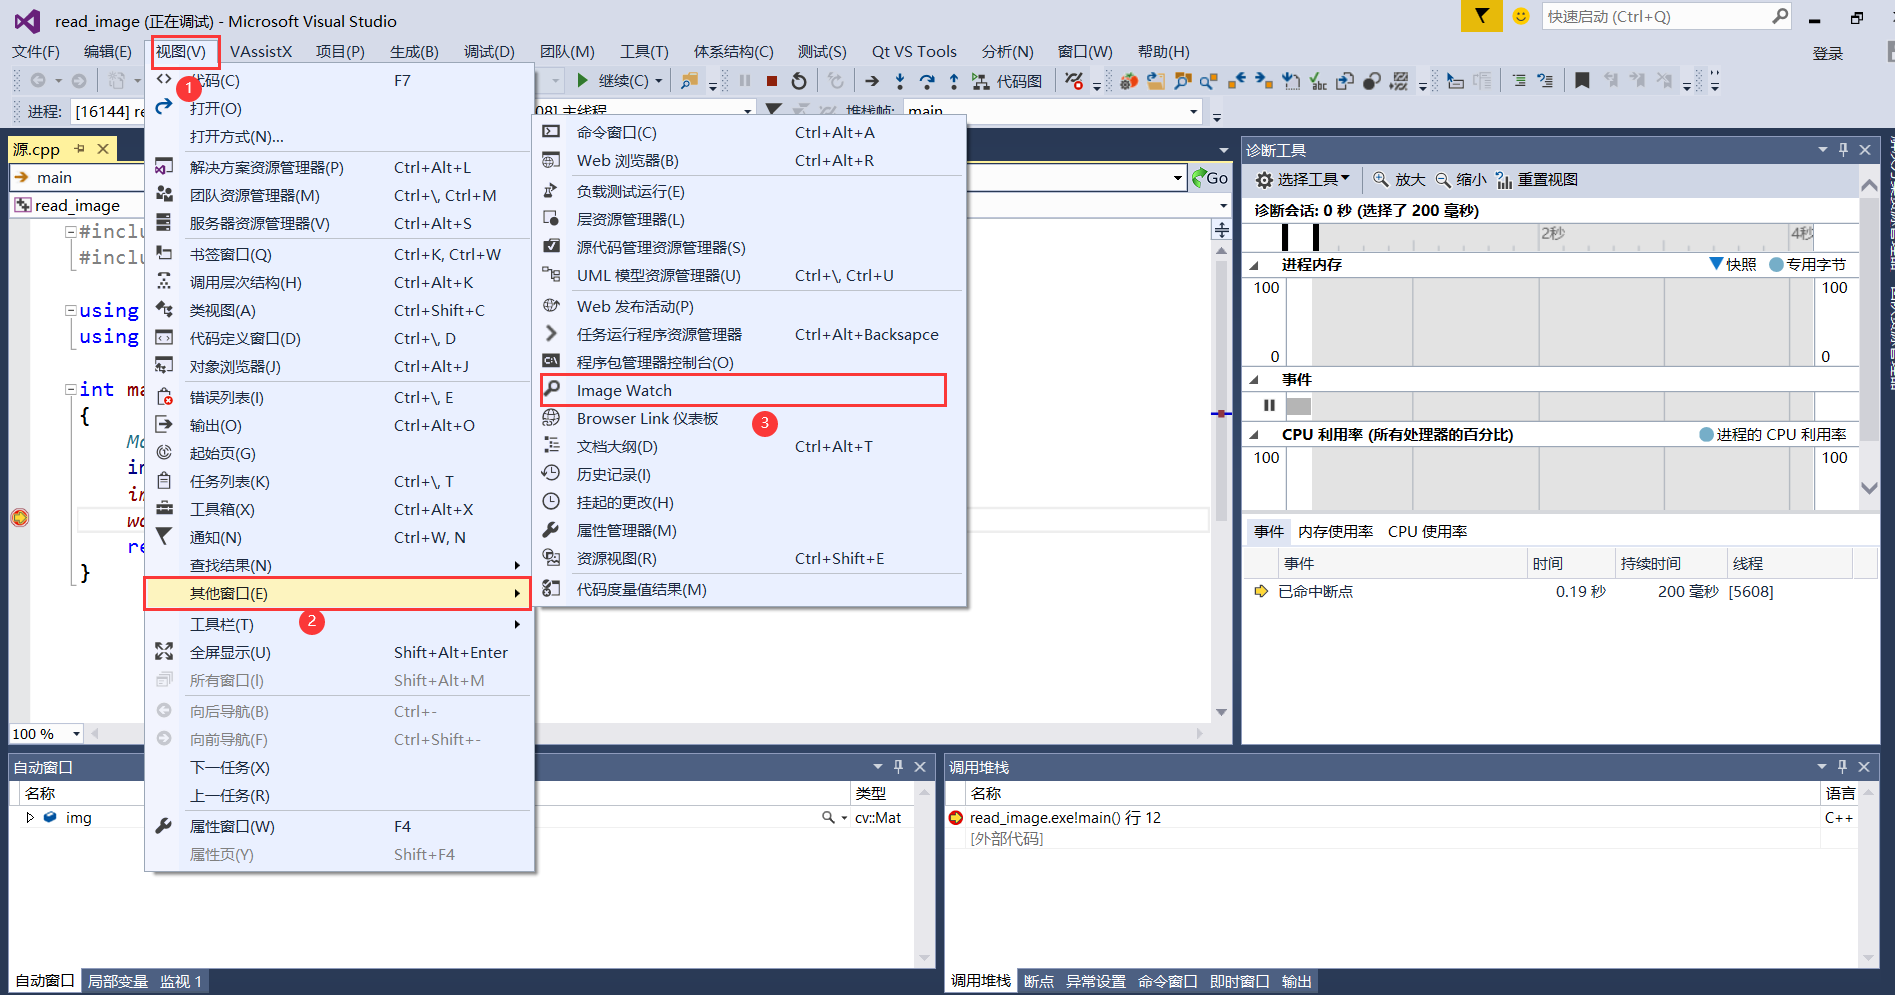Choose 文档大纲(D) from the submenu
The image size is (1895, 995).
[751, 447]
